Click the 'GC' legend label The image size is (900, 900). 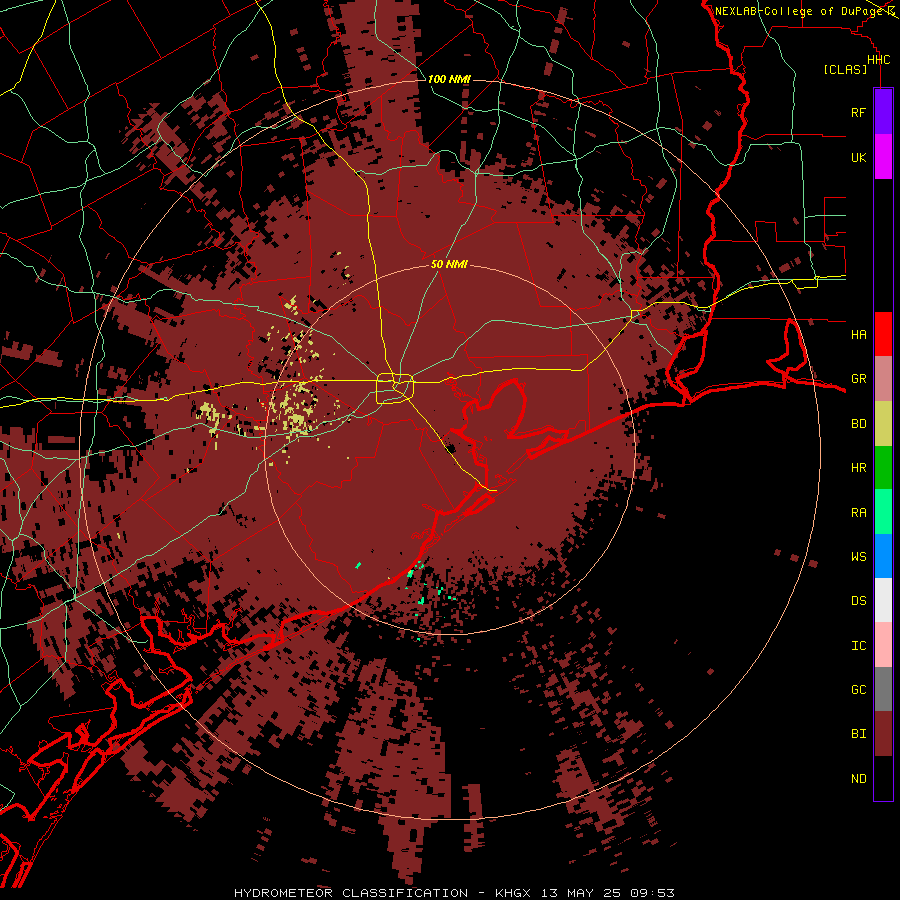coord(858,689)
